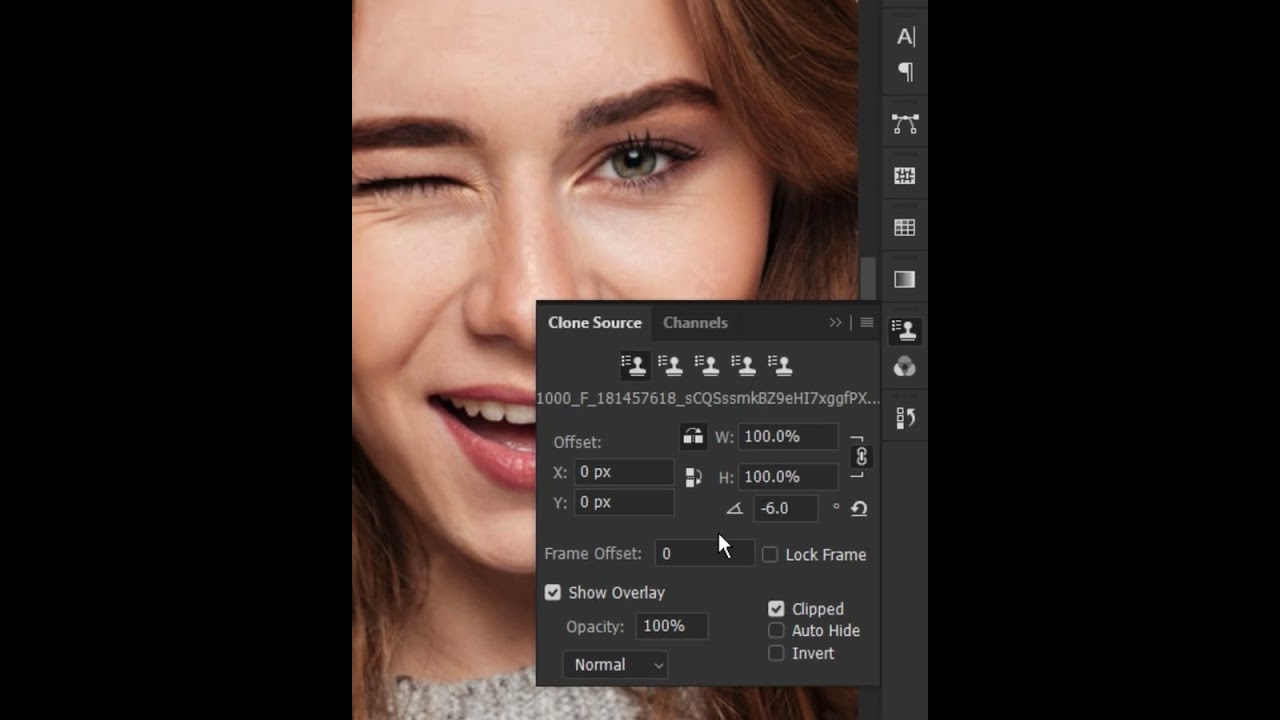
Task: Click the X offset input field
Action: (624, 472)
